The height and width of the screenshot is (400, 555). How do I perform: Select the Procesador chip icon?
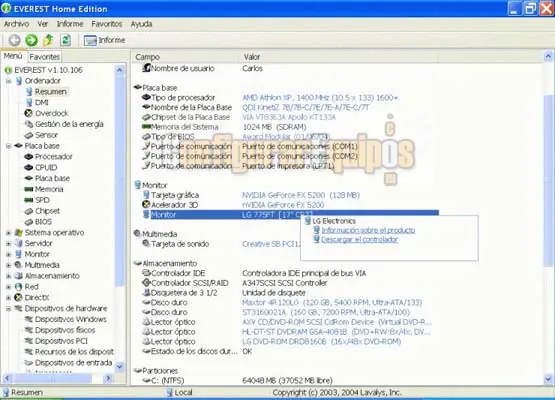coord(29,157)
